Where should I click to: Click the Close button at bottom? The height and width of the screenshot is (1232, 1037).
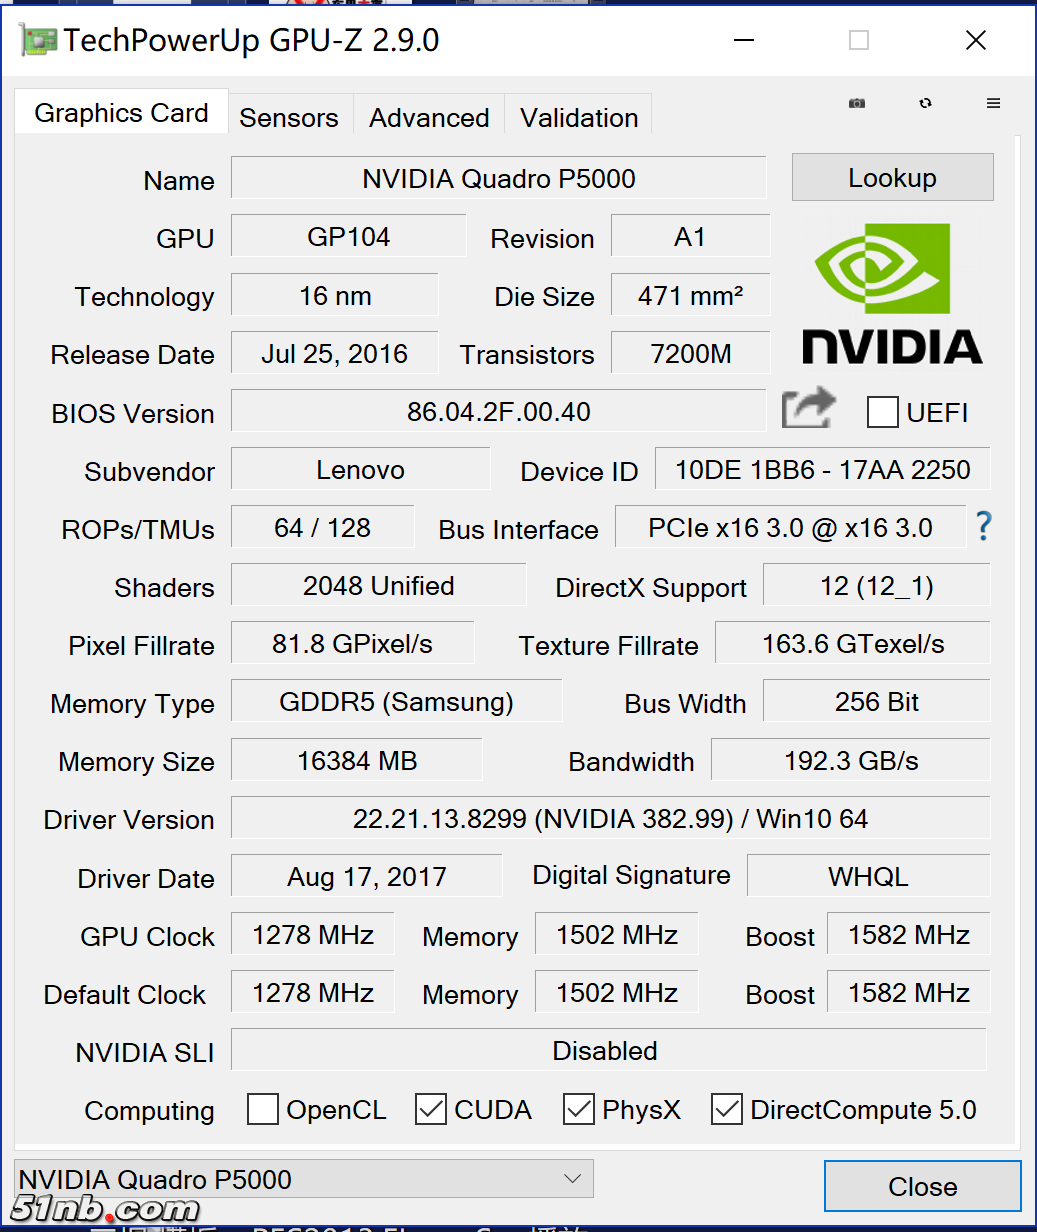coord(922,1187)
